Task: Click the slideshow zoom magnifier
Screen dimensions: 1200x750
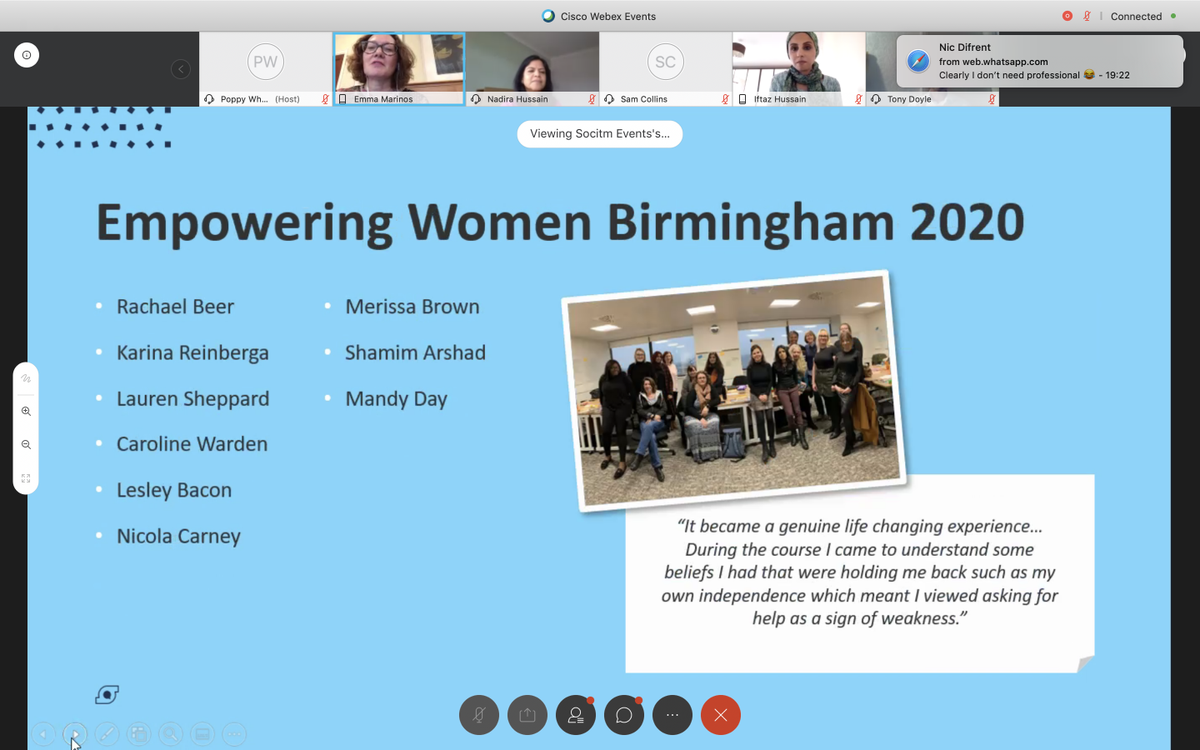Action: [170, 734]
